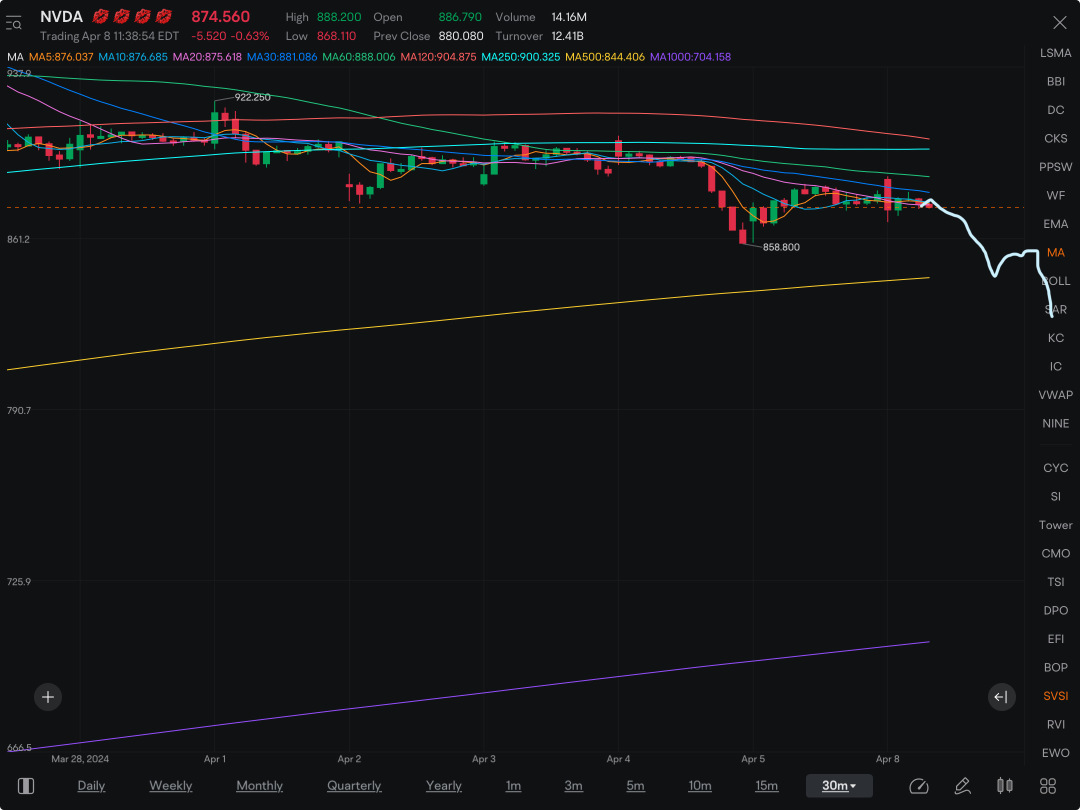Toggle the active SVSI sub-indicator

pos(1055,696)
